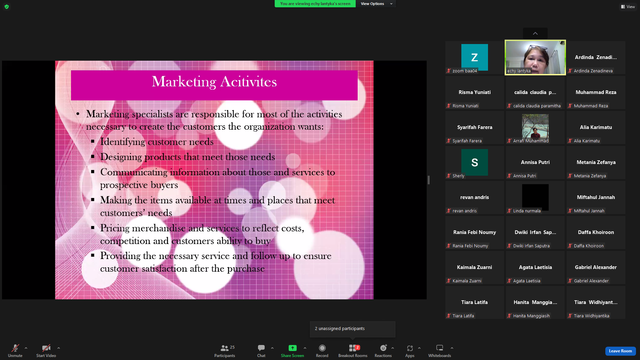Click the Leave Room button

[x=620, y=351]
